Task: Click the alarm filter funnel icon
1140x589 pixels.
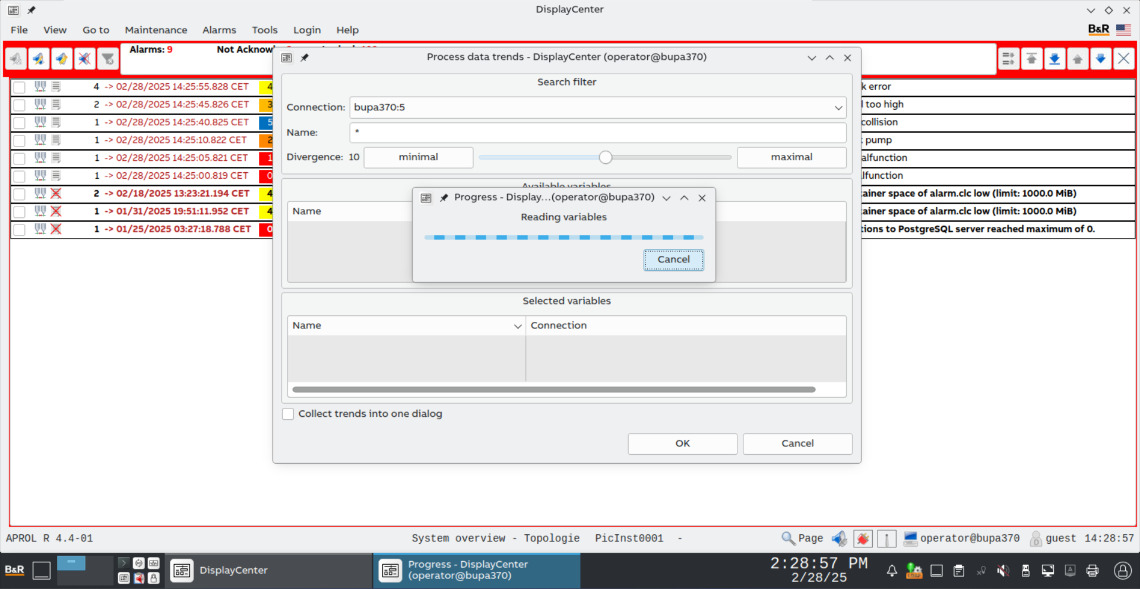Action: click(107, 59)
